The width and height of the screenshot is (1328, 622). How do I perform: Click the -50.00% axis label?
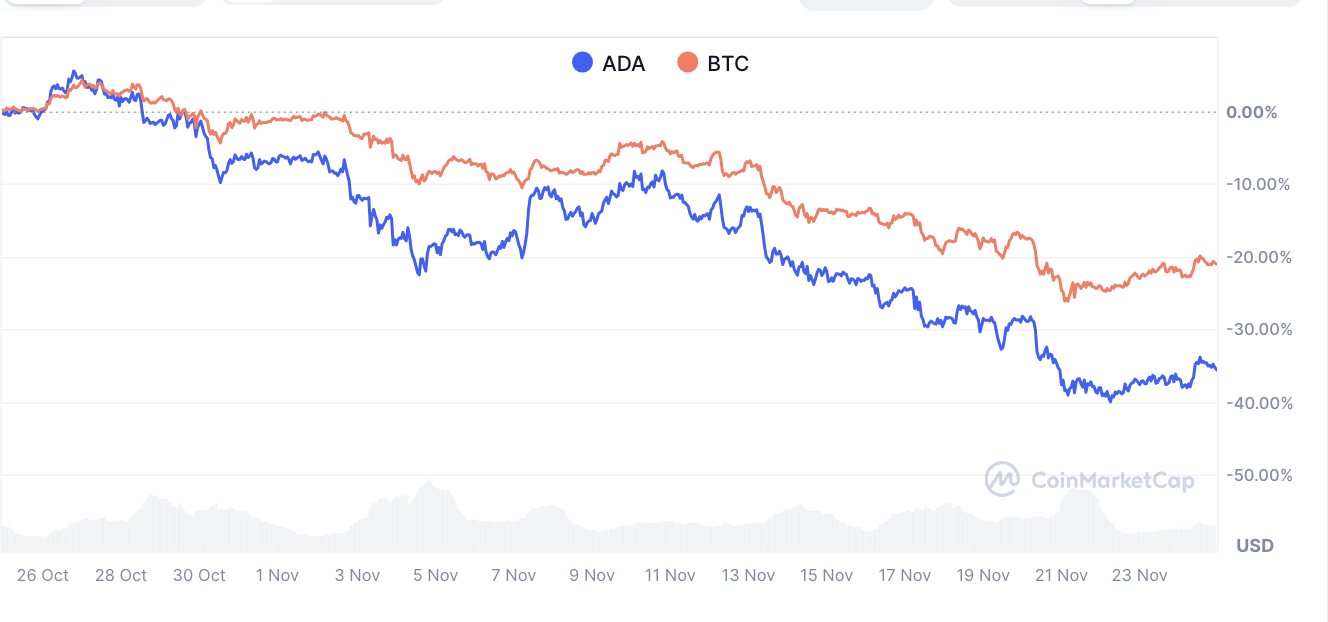(x=1258, y=475)
